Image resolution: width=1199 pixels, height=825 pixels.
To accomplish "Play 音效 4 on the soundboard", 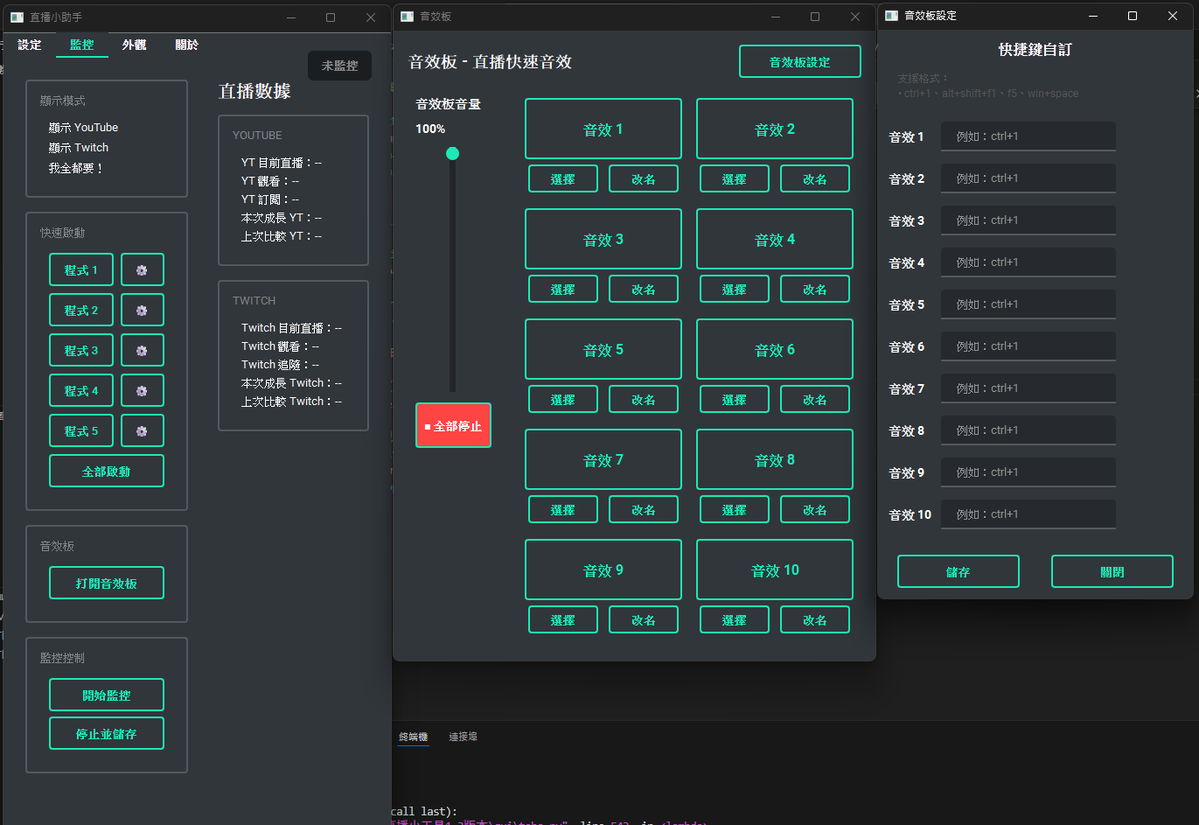I will click(775, 239).
